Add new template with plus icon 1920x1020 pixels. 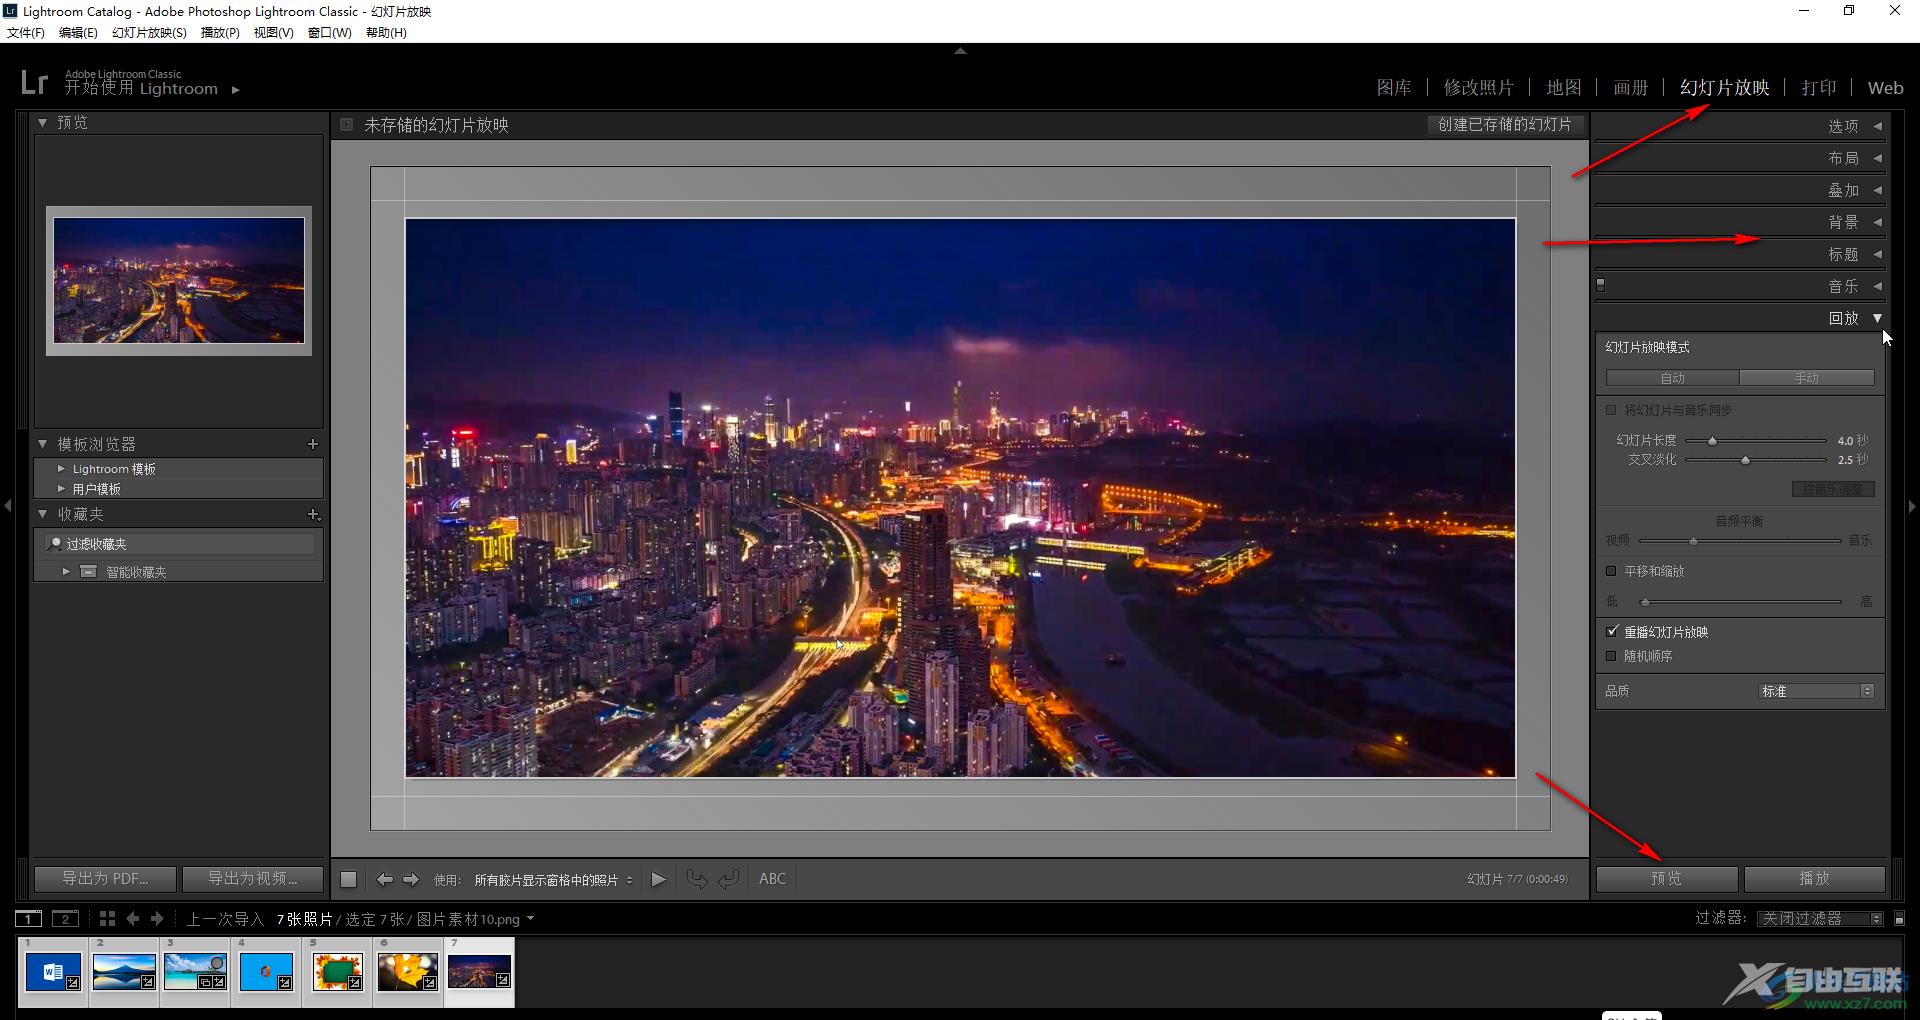coord(313,444)
